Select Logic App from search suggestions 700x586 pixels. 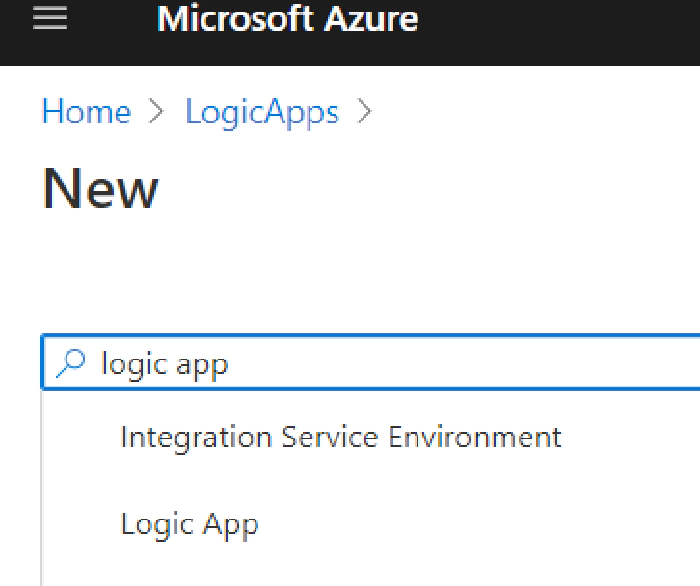tap(371, 524)
